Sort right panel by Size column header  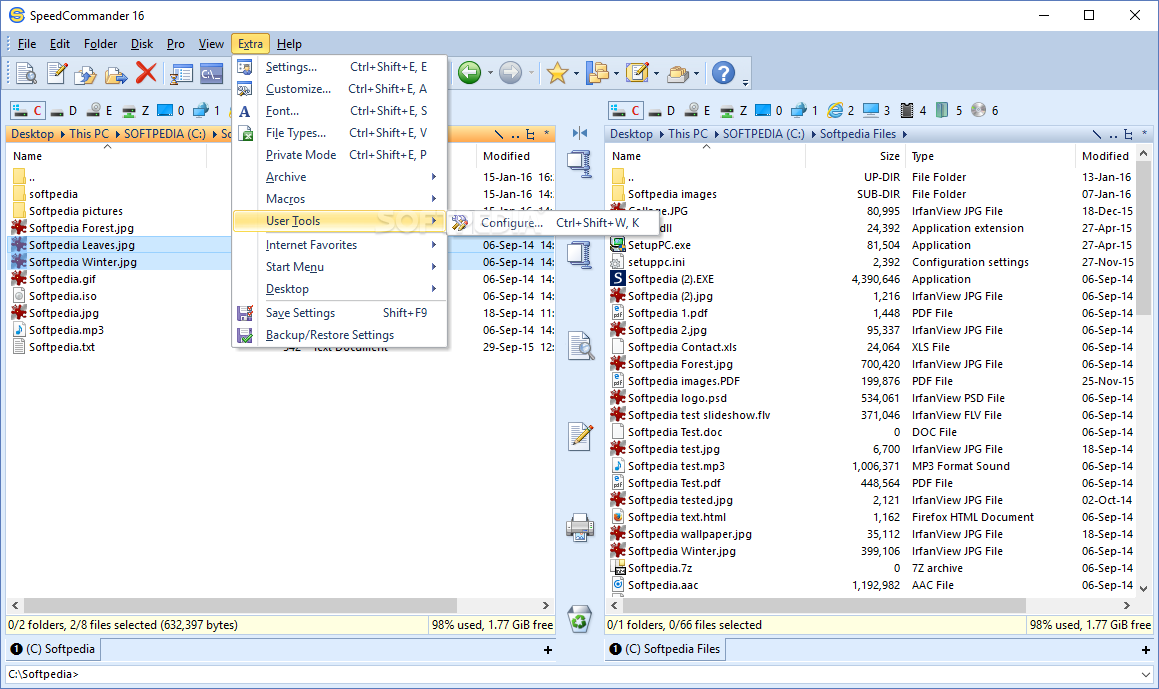[x=854, y=156]
